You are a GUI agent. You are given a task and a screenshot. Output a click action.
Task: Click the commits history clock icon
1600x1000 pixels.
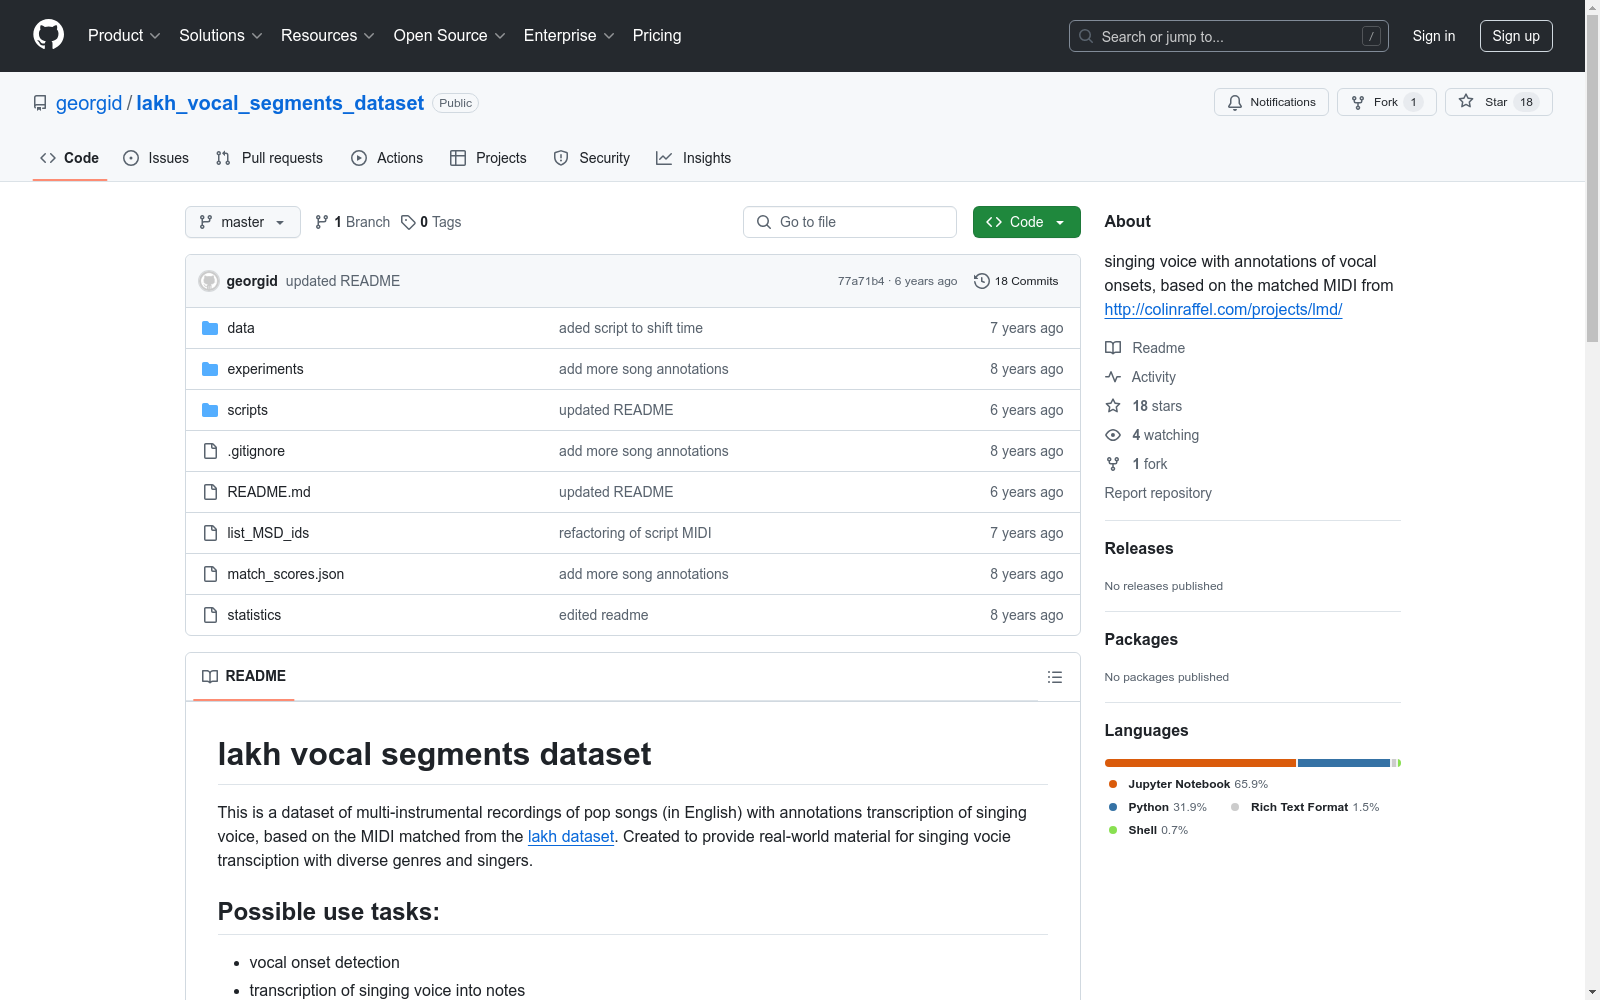(982, 281)
